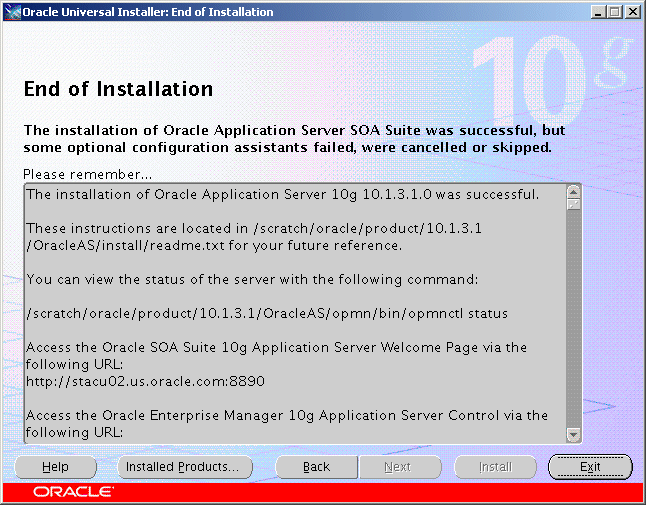
Task: Click the Oracle Universal Installer title icon
Action: pos(12,12)
